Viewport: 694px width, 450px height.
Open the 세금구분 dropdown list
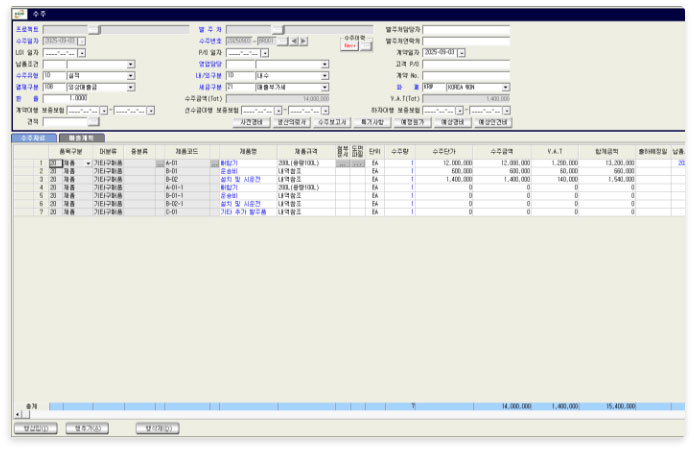[x=324, y=87]
